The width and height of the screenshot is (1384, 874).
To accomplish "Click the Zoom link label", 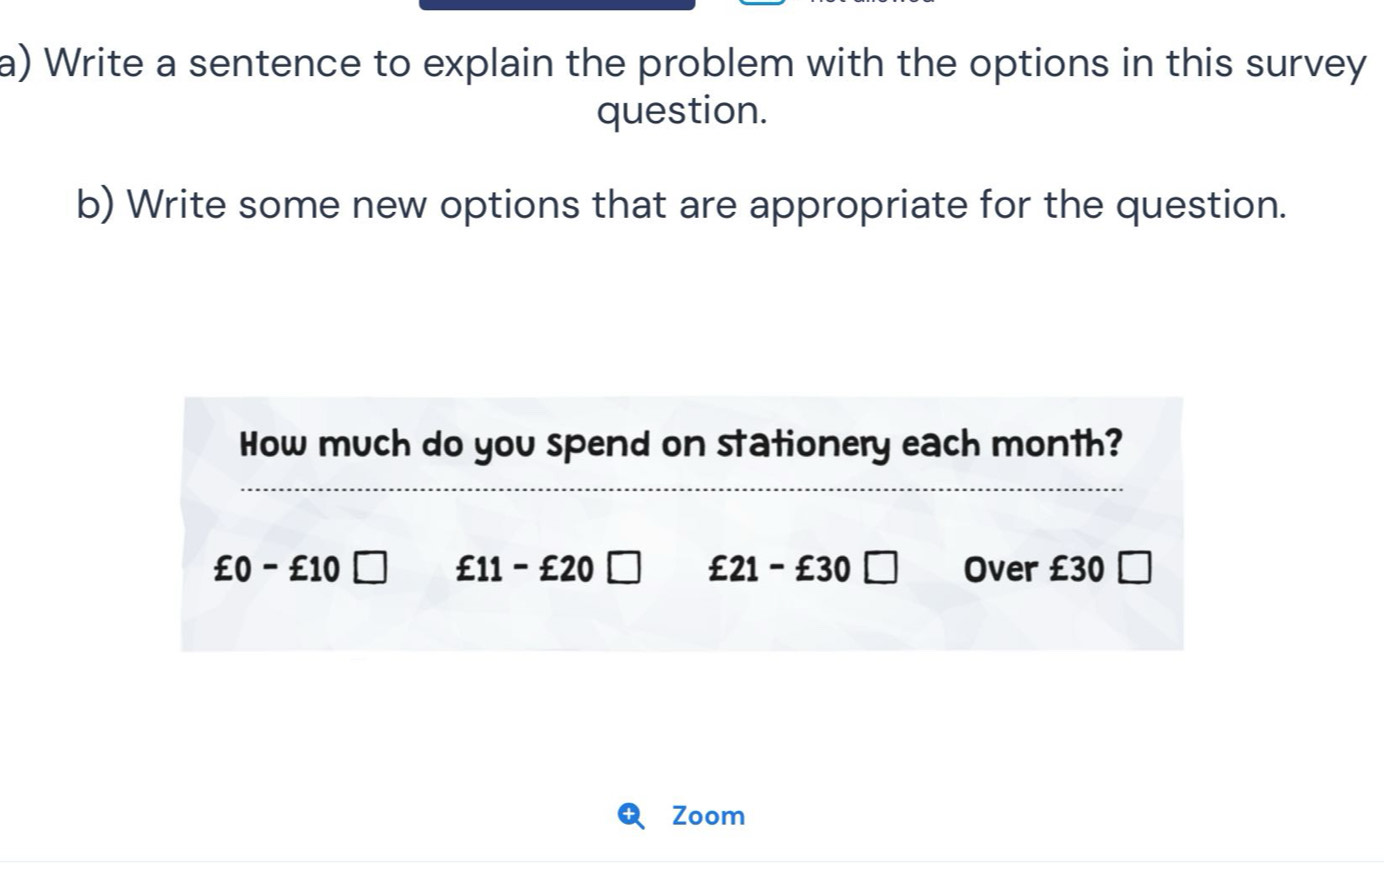I will coord(707,816).
